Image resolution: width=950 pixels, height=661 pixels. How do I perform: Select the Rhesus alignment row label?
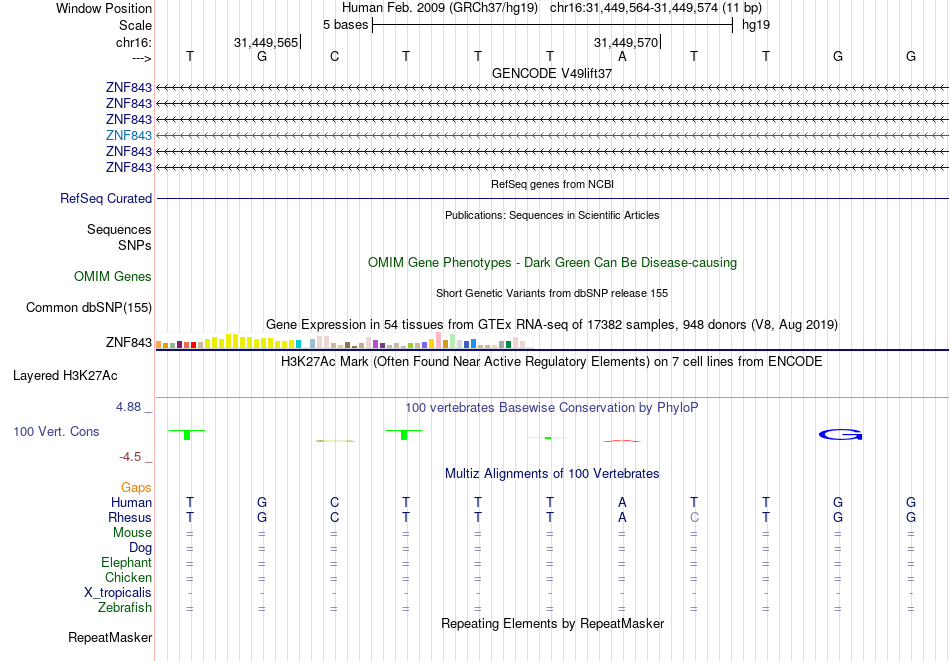tap(130, 517)
